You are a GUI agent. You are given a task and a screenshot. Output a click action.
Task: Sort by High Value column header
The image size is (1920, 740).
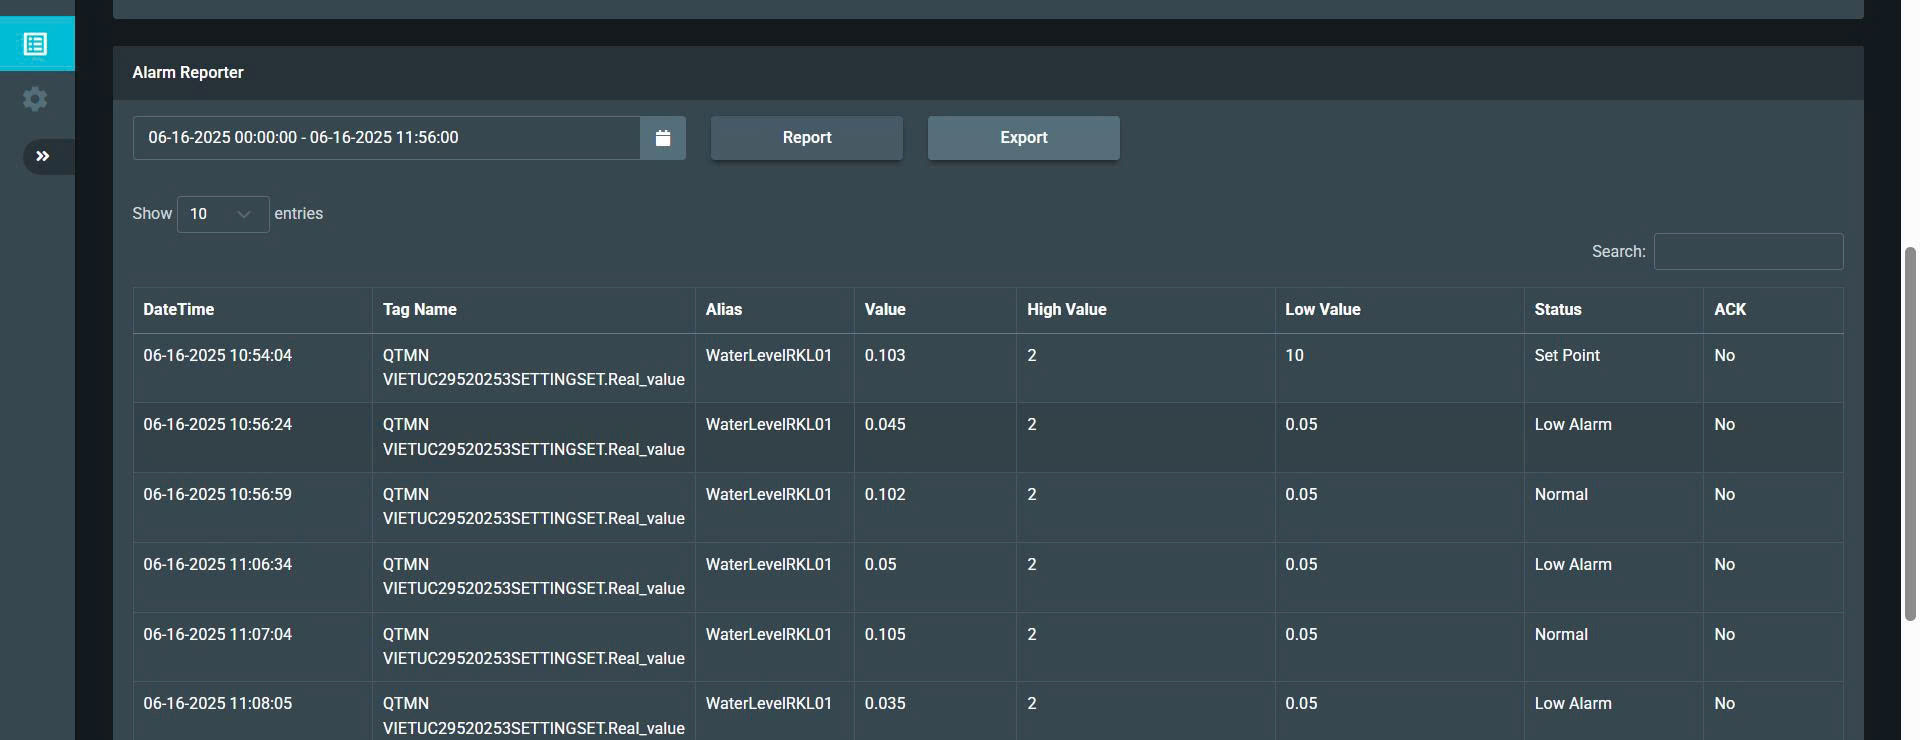click(1066, 310)
